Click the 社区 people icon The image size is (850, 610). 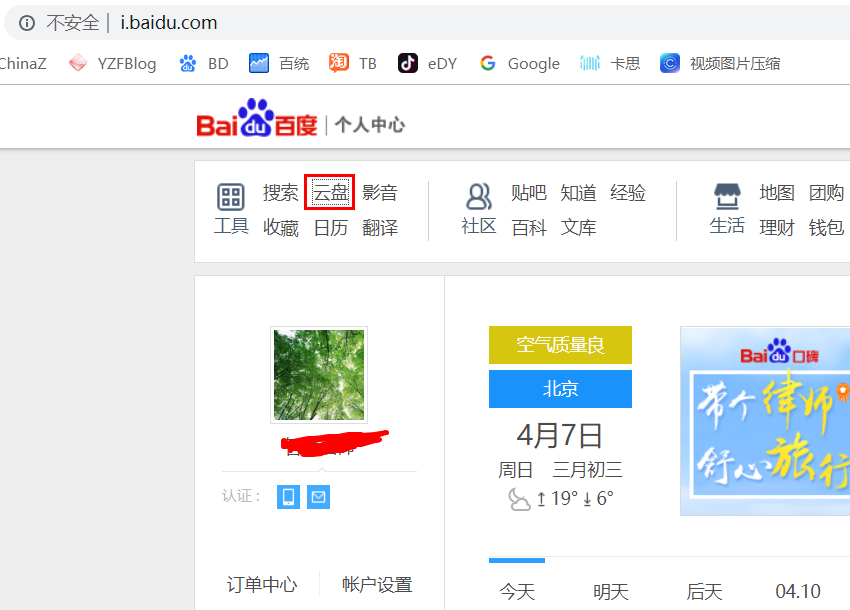pos(479,197)
